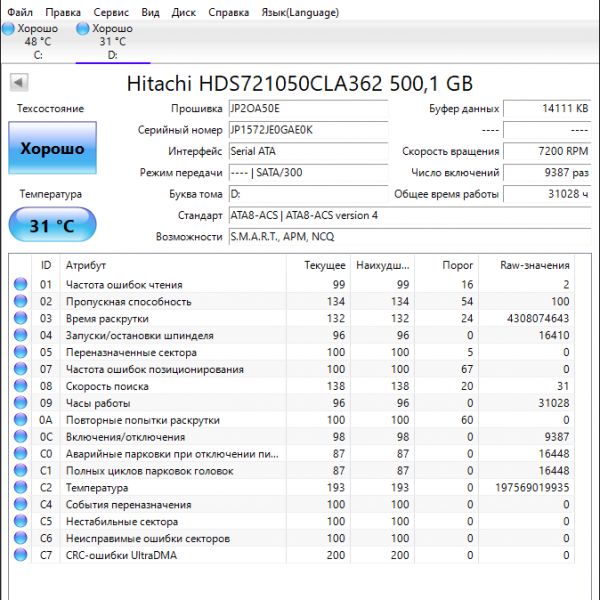Viewport: 600px width, 600px height.
Task: Open the Файл menu
Action: click(19, 12)
